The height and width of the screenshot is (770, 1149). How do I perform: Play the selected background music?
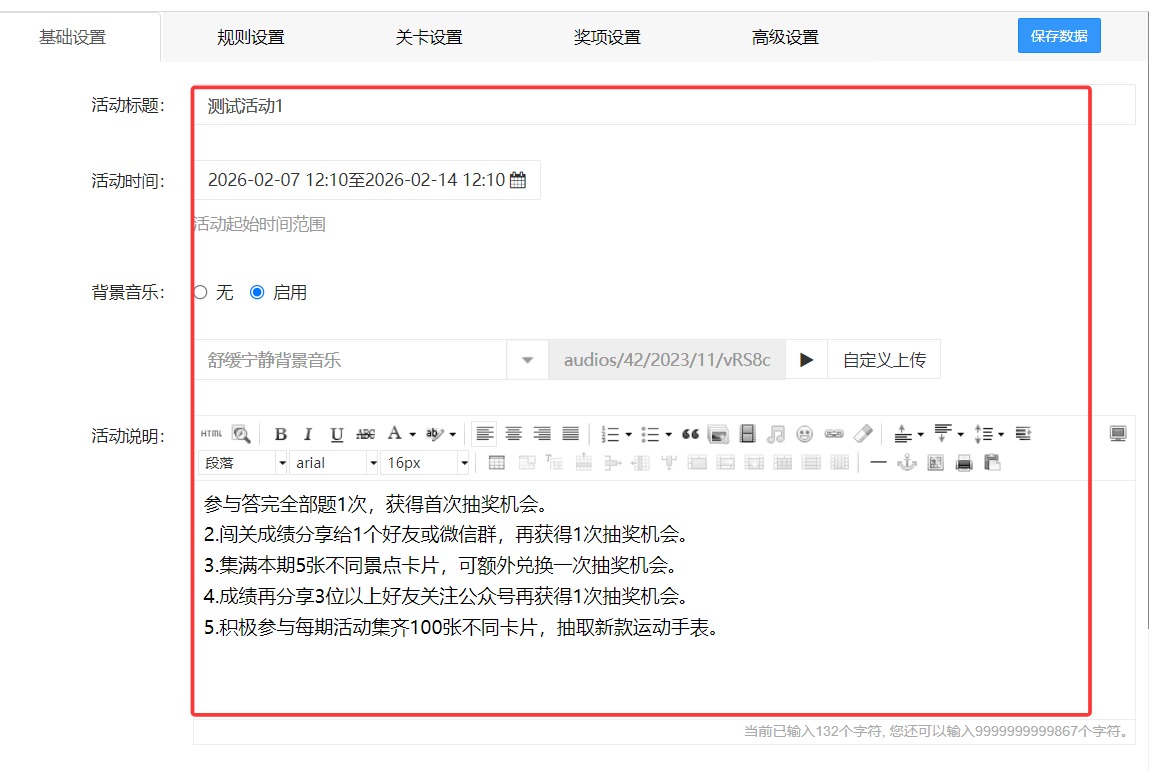tap(807, 360)
